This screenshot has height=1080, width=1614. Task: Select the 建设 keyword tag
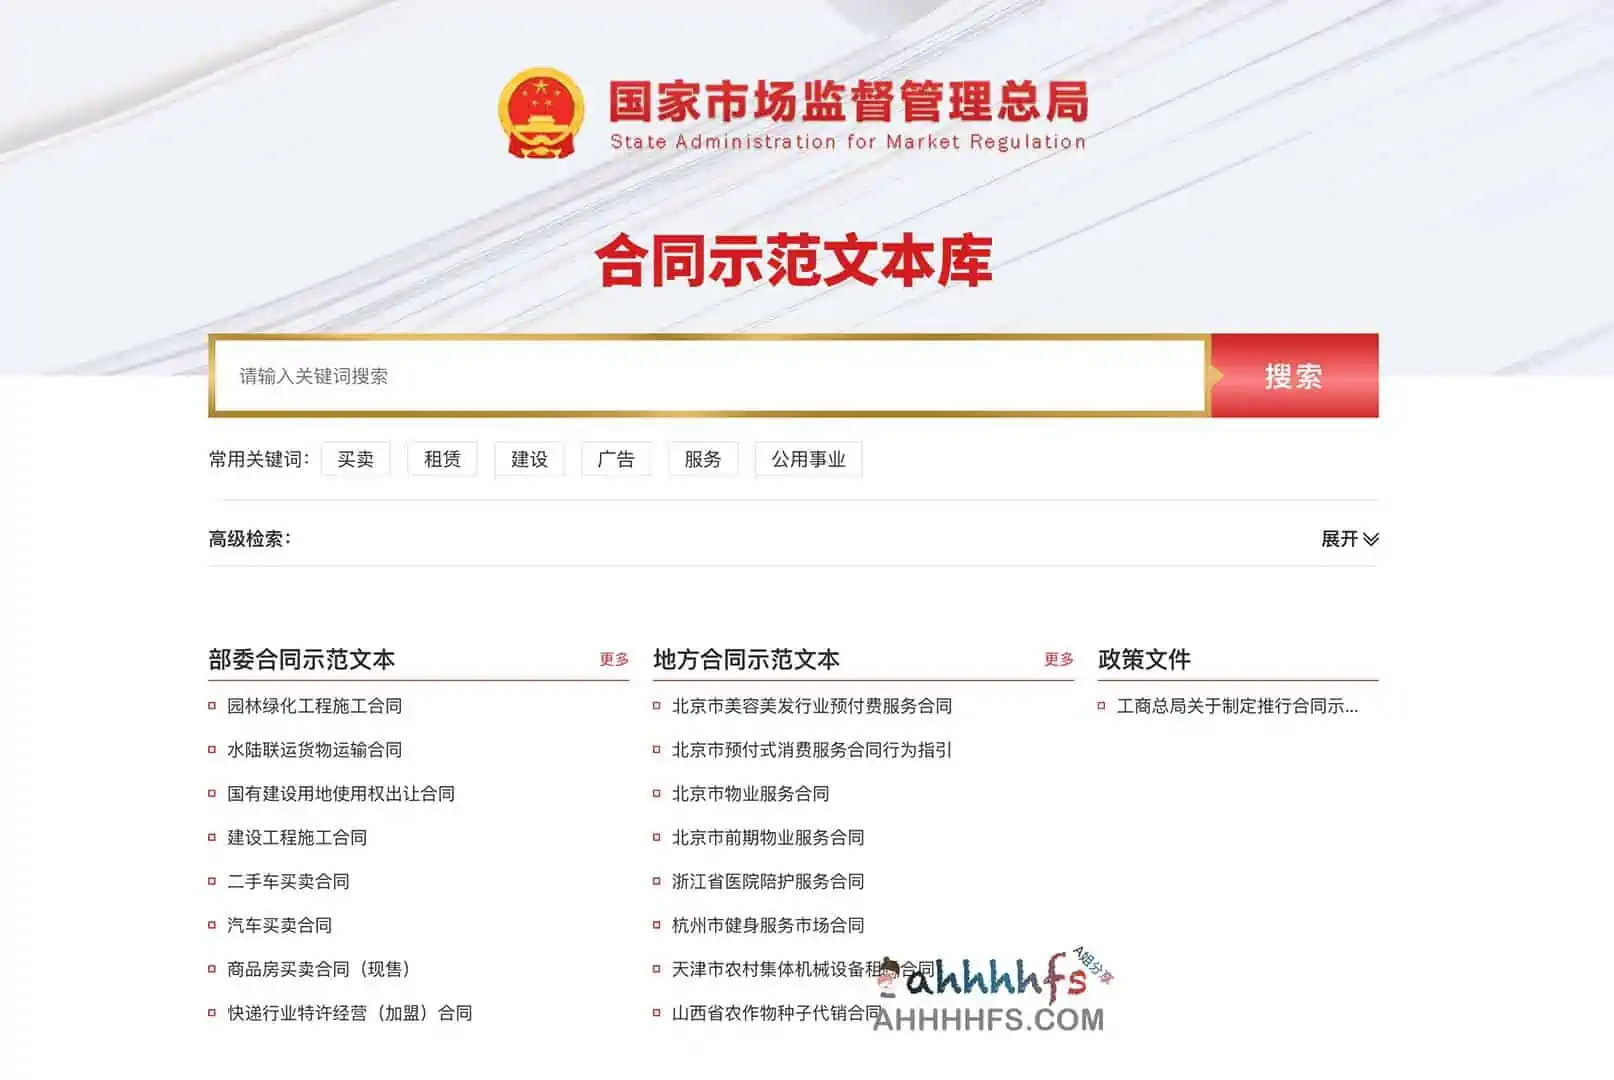(x=529, y=459)
